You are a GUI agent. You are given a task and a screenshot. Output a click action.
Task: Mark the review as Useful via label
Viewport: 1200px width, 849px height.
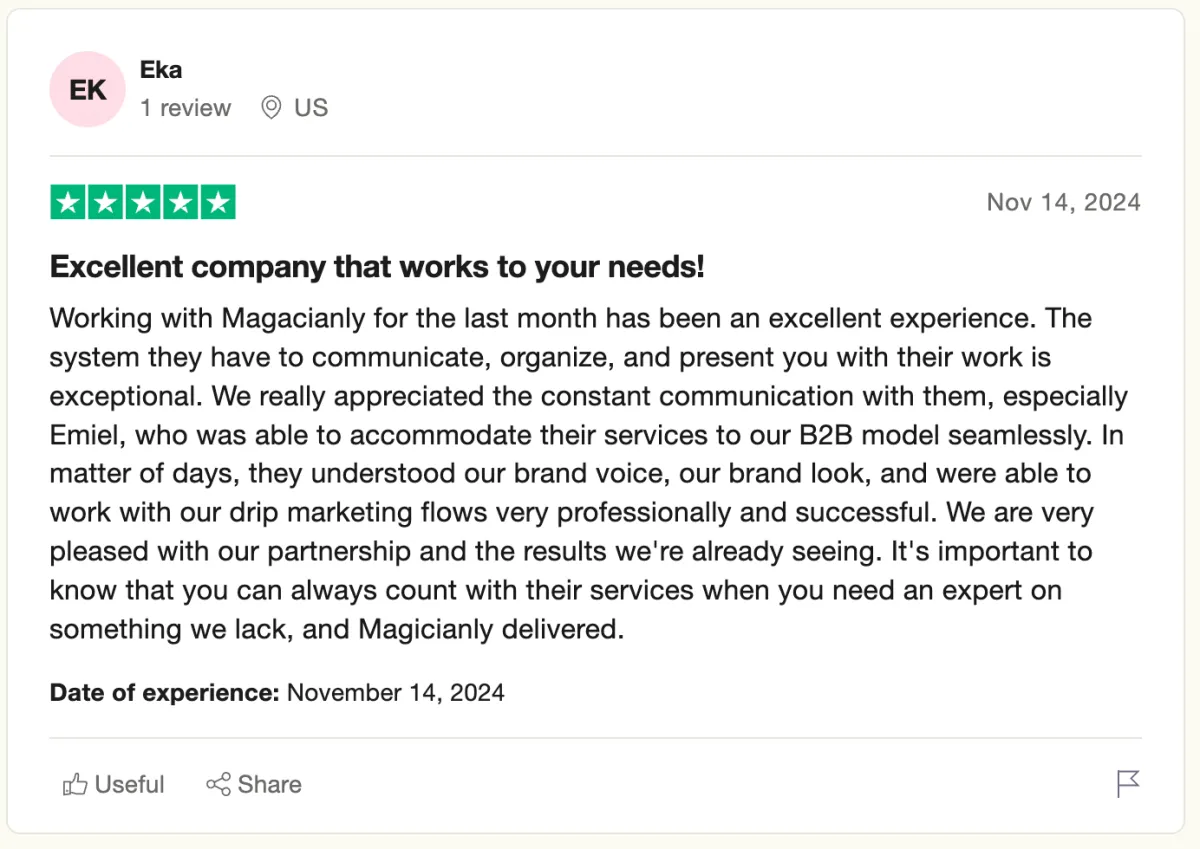point(129,785)
